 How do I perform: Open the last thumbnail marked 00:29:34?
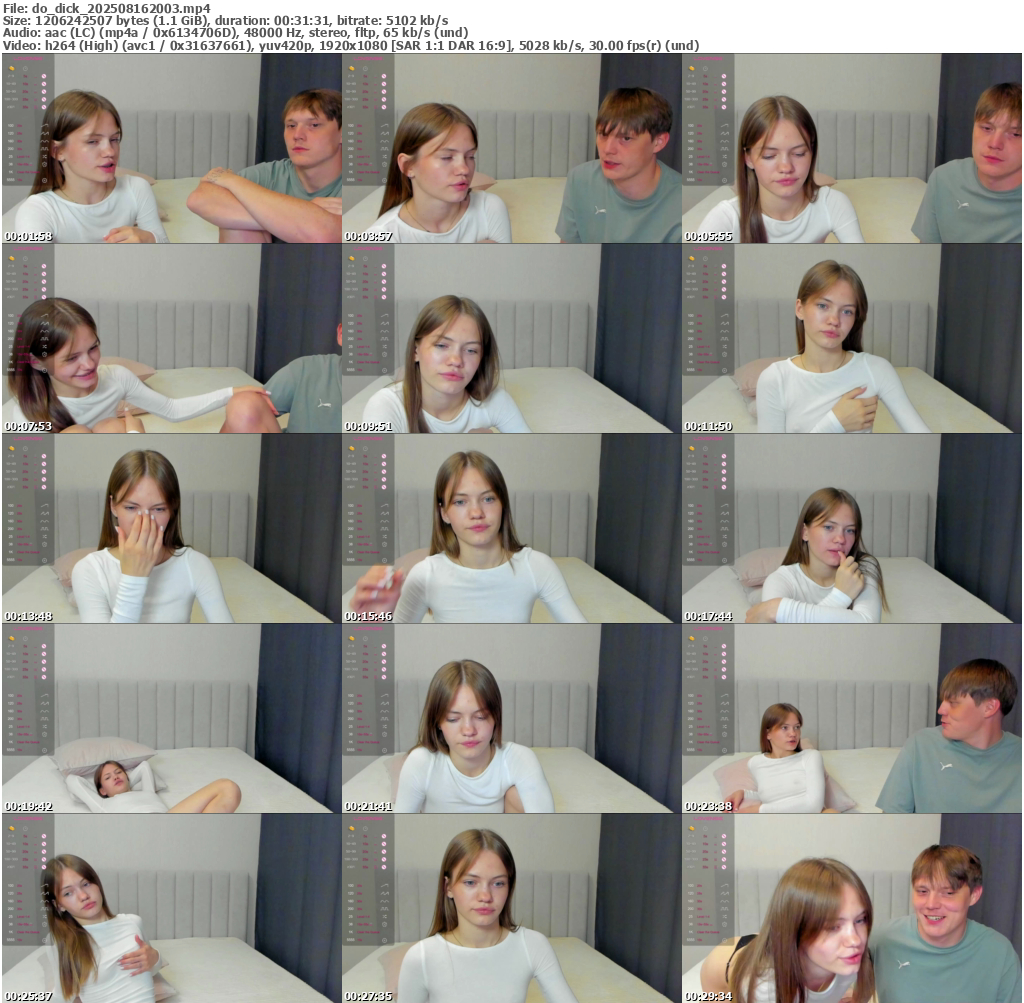852,908
